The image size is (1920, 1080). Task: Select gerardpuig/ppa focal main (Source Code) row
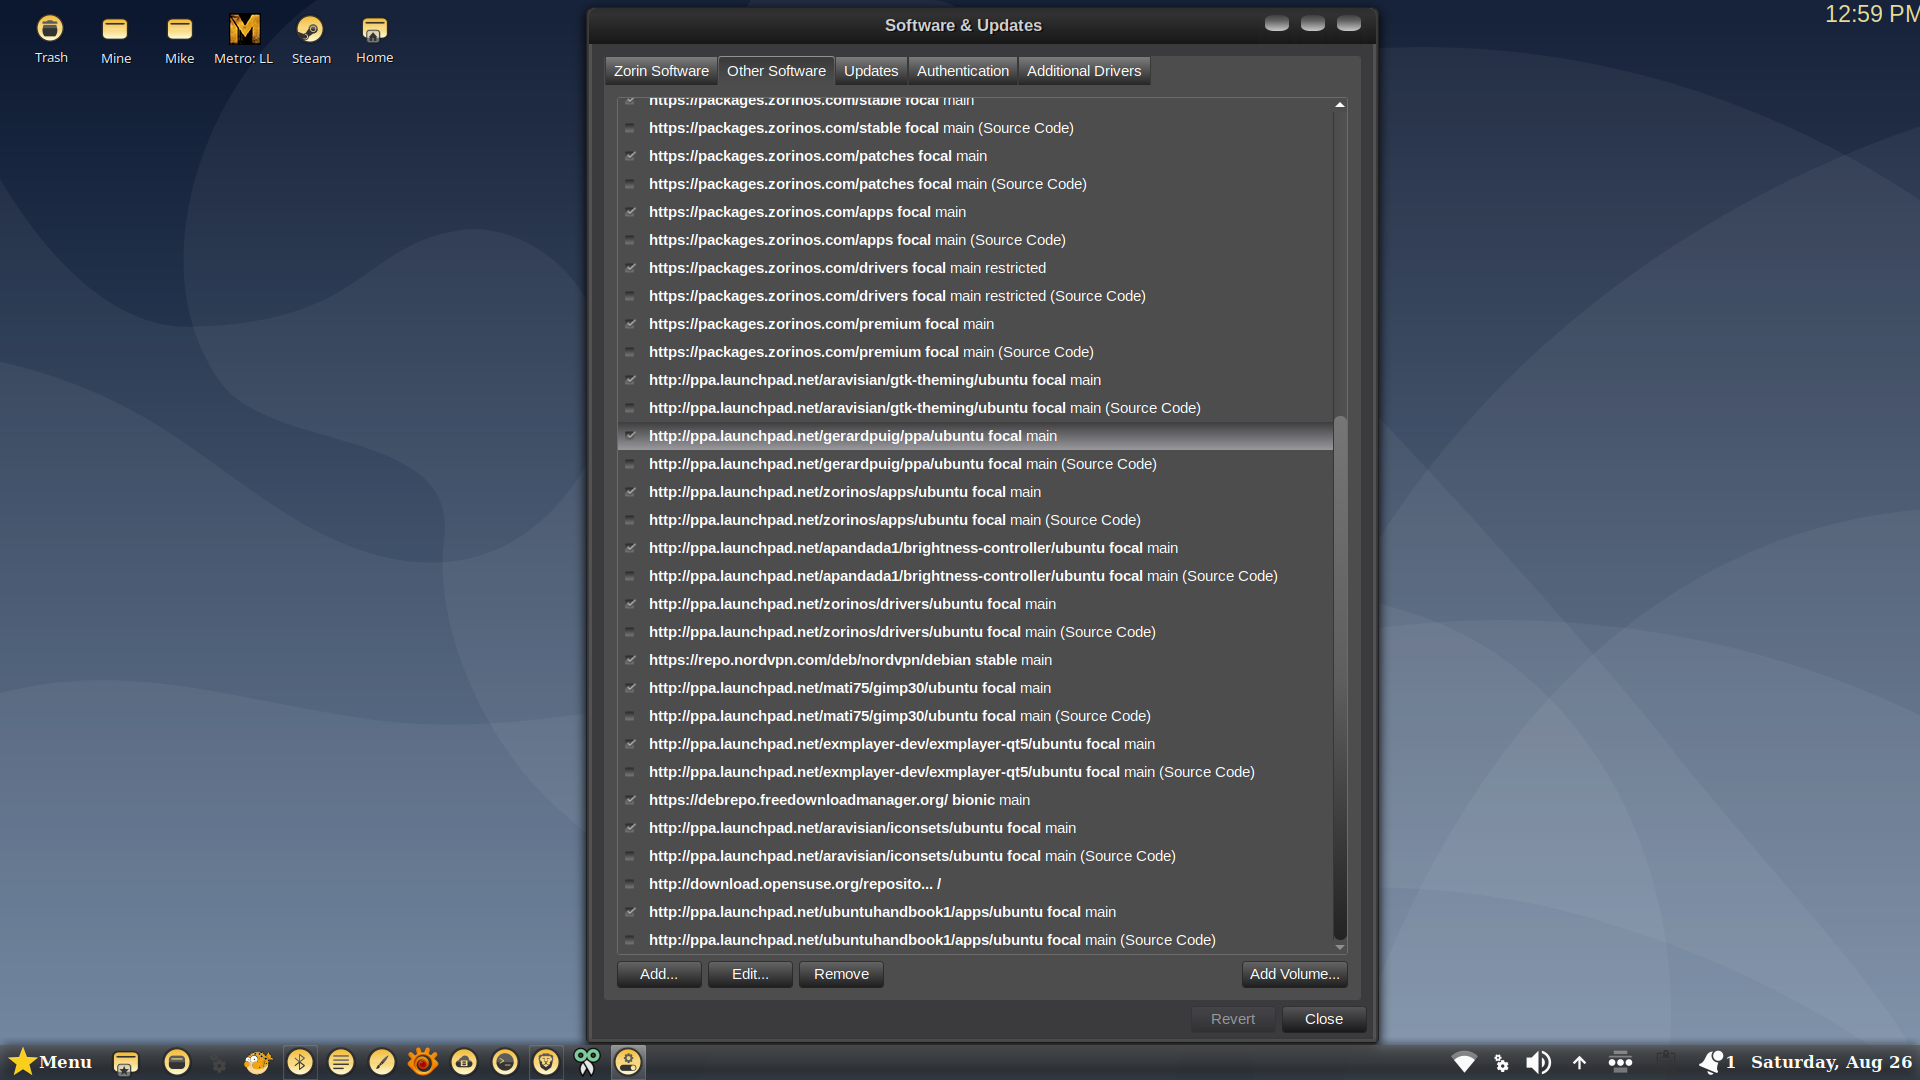click(x=975, y=464)
